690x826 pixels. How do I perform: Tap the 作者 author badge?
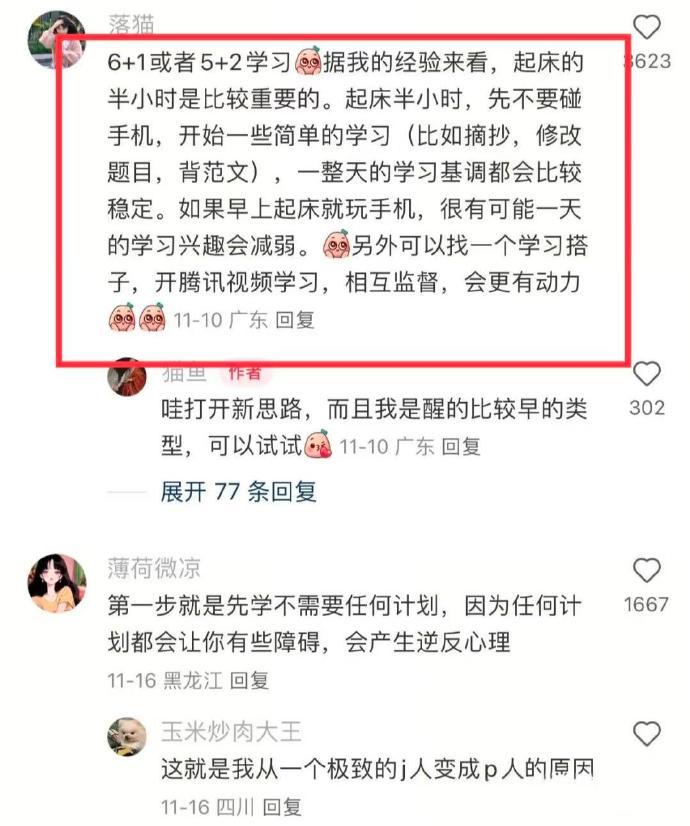pyautogui.click(x=244, y=373)
